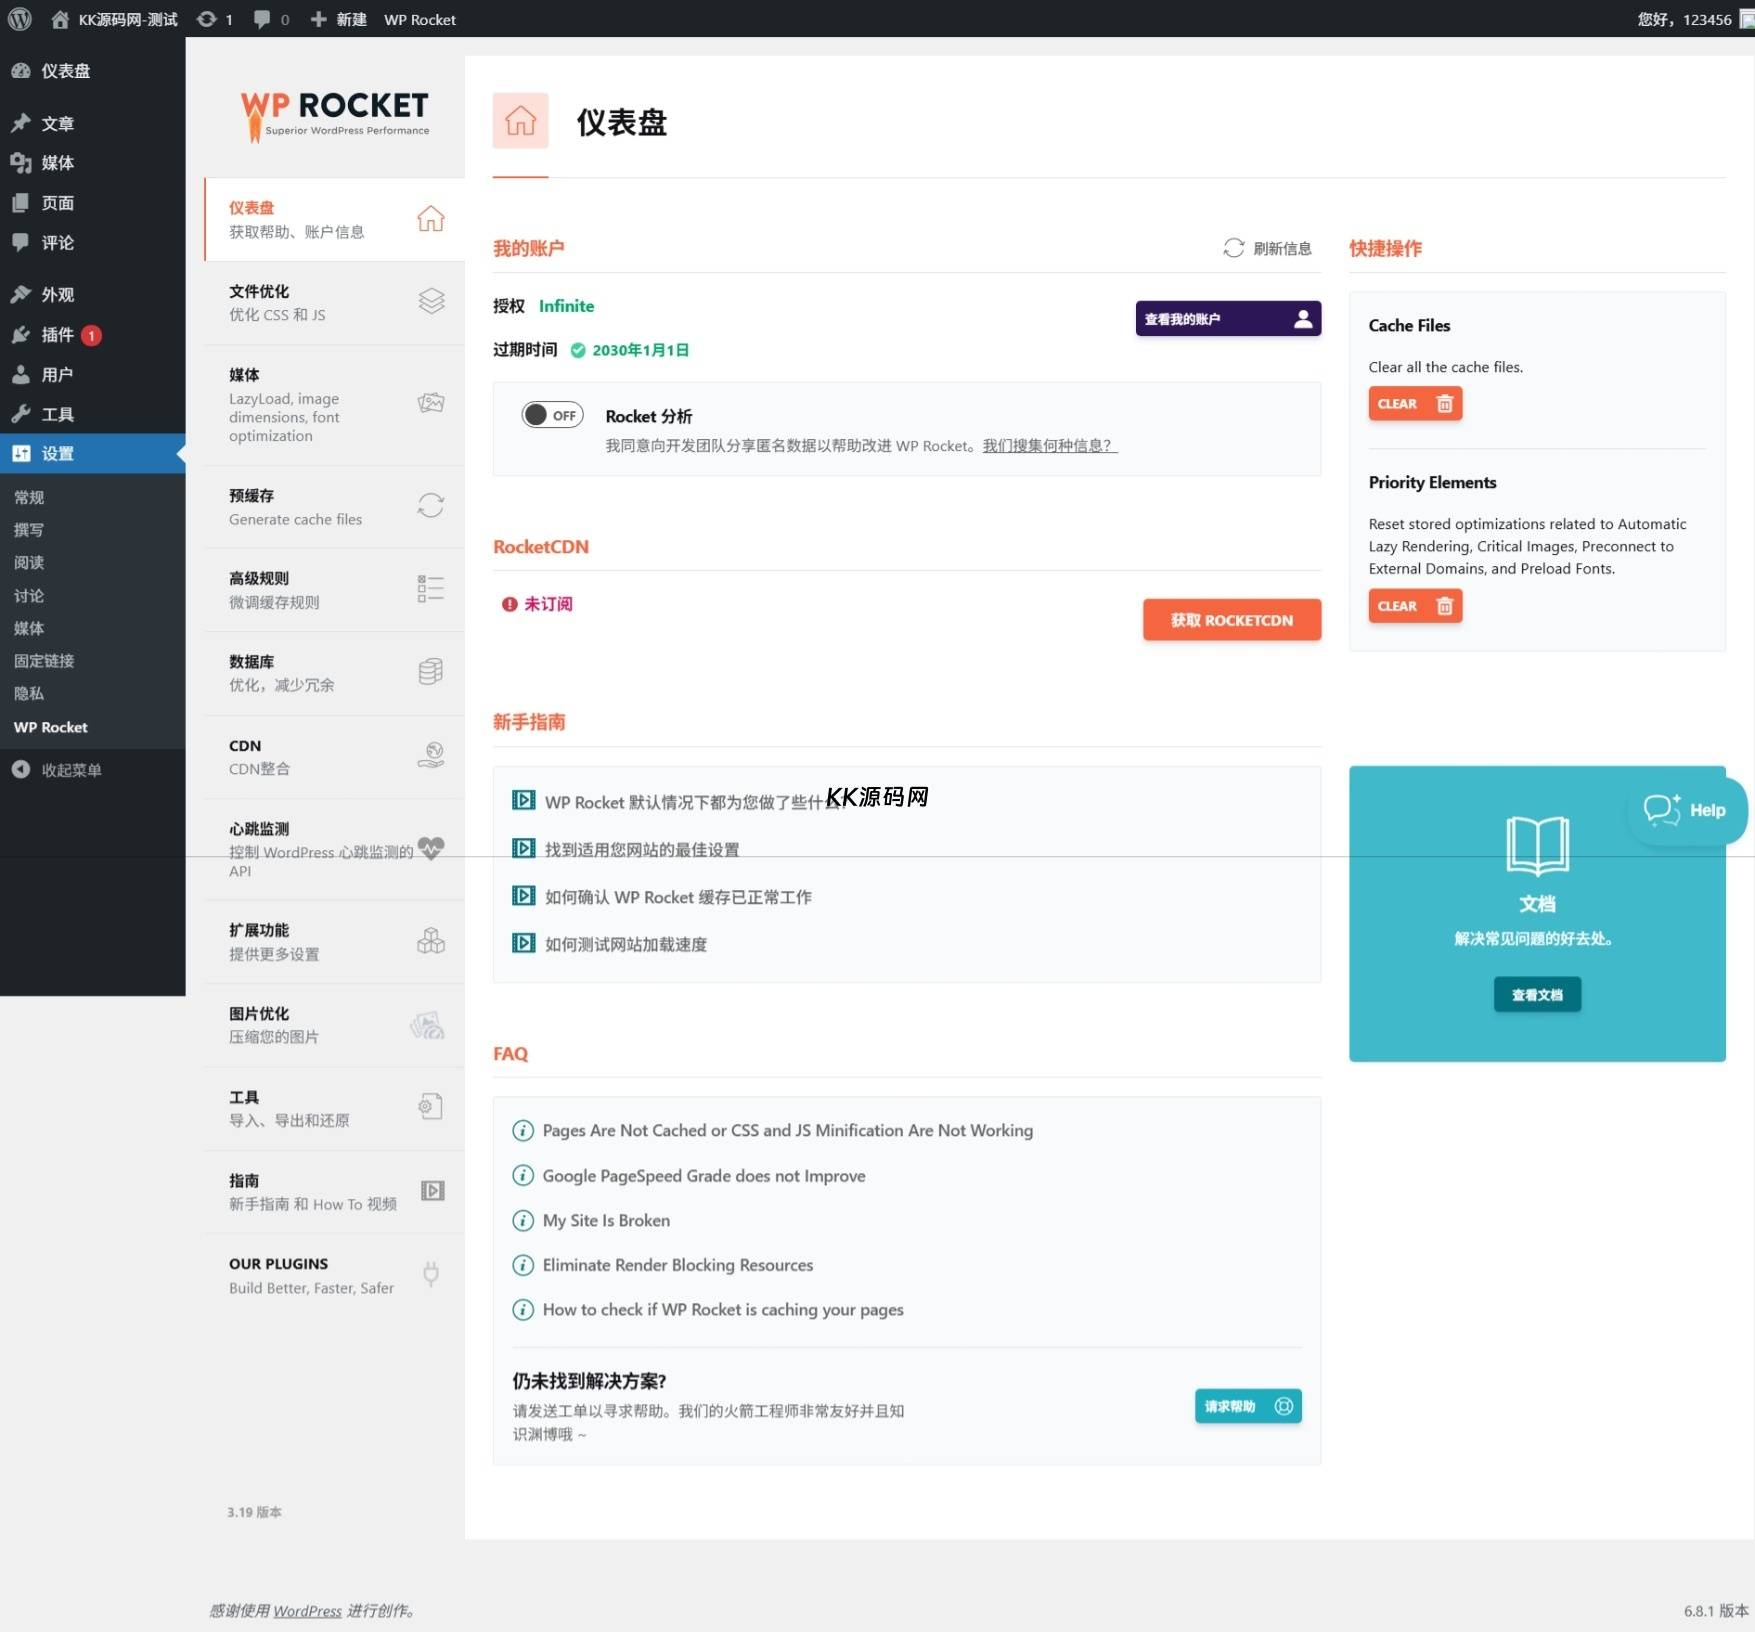Open the 用户 users menu
The width and height of the screenshot is (1755, 1632).
tap(92, 375)
